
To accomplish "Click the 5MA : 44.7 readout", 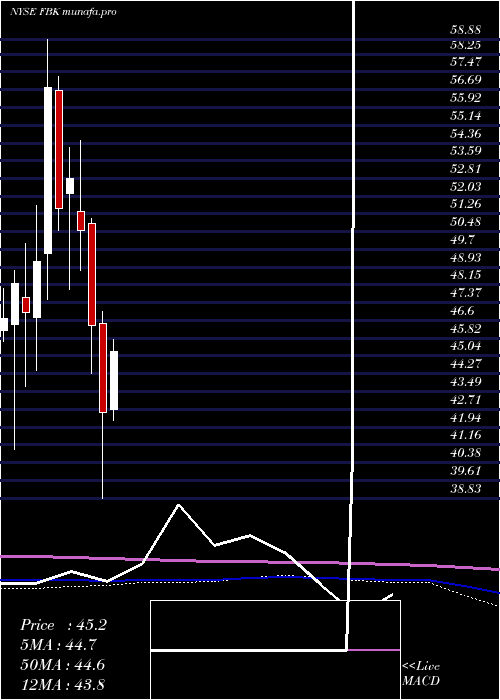I will pos(58,645).
